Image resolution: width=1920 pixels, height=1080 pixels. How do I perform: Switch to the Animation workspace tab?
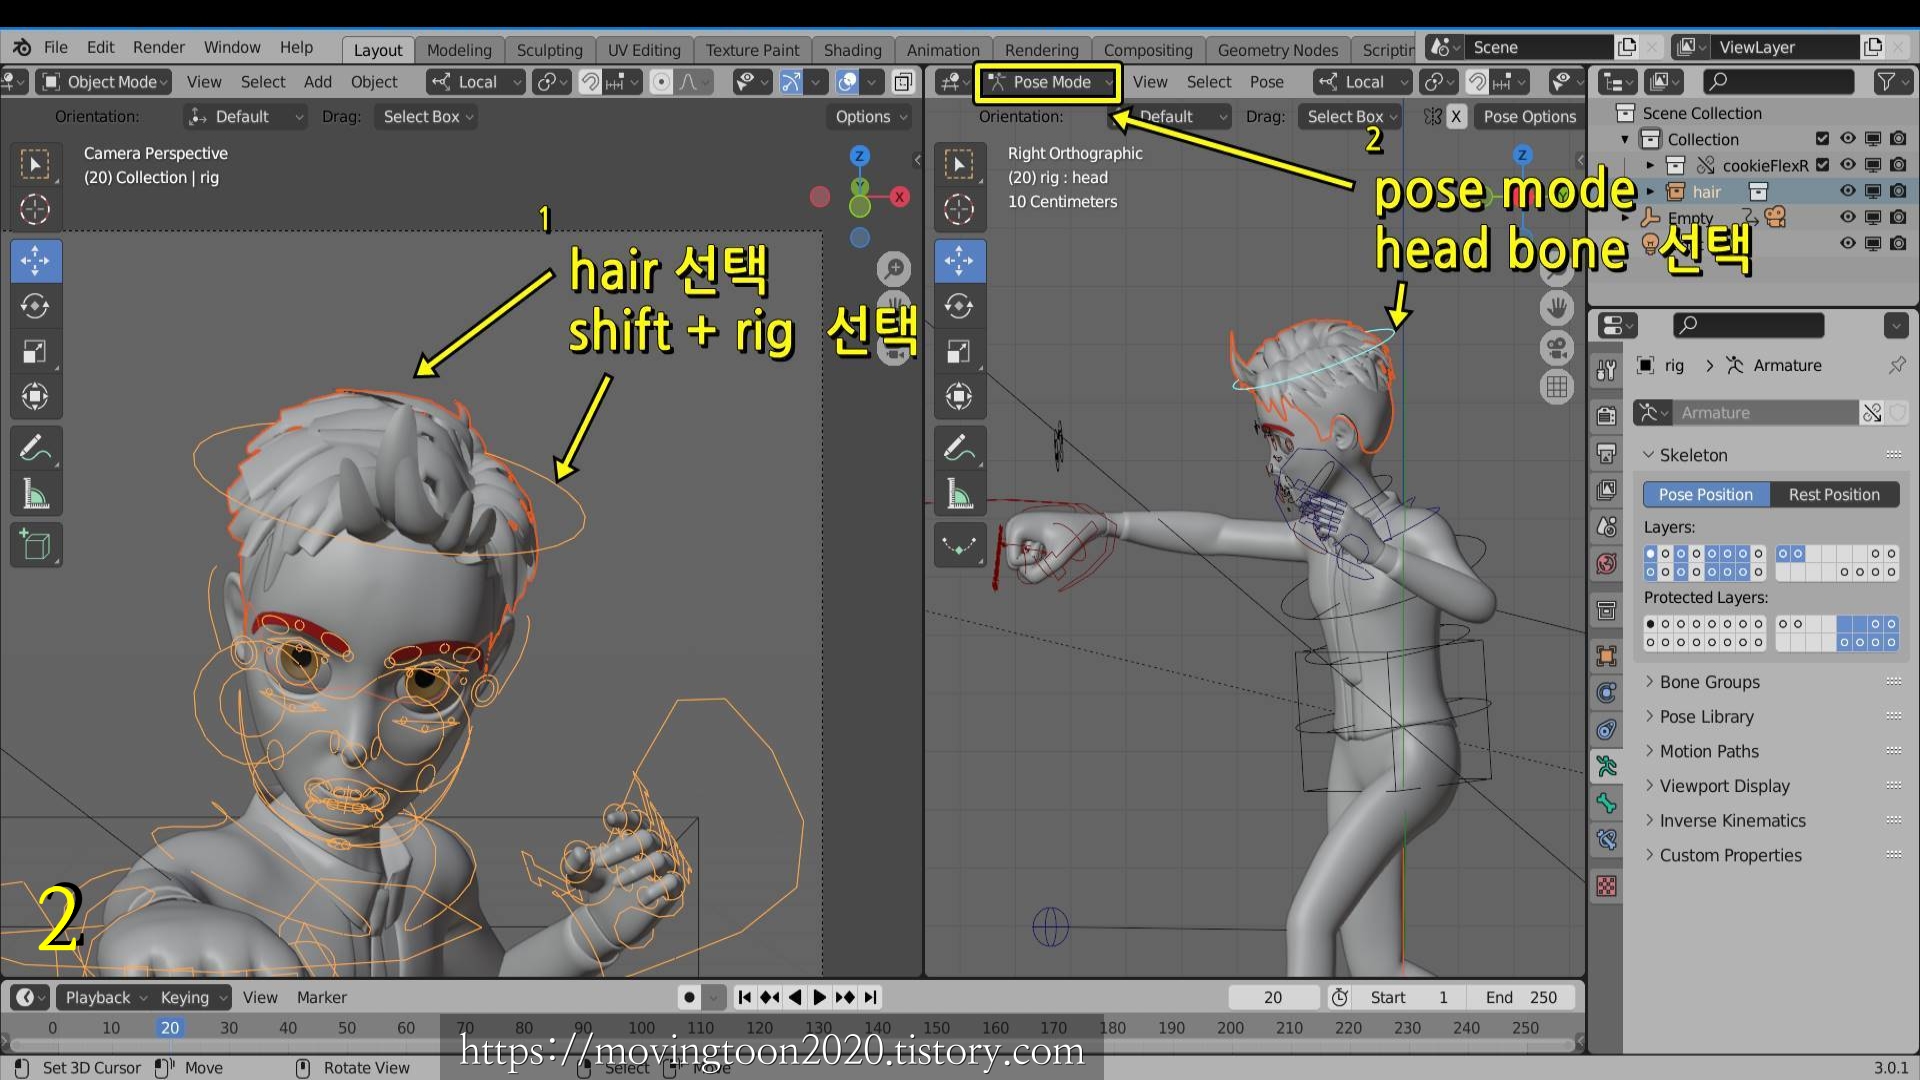(943, 50)
